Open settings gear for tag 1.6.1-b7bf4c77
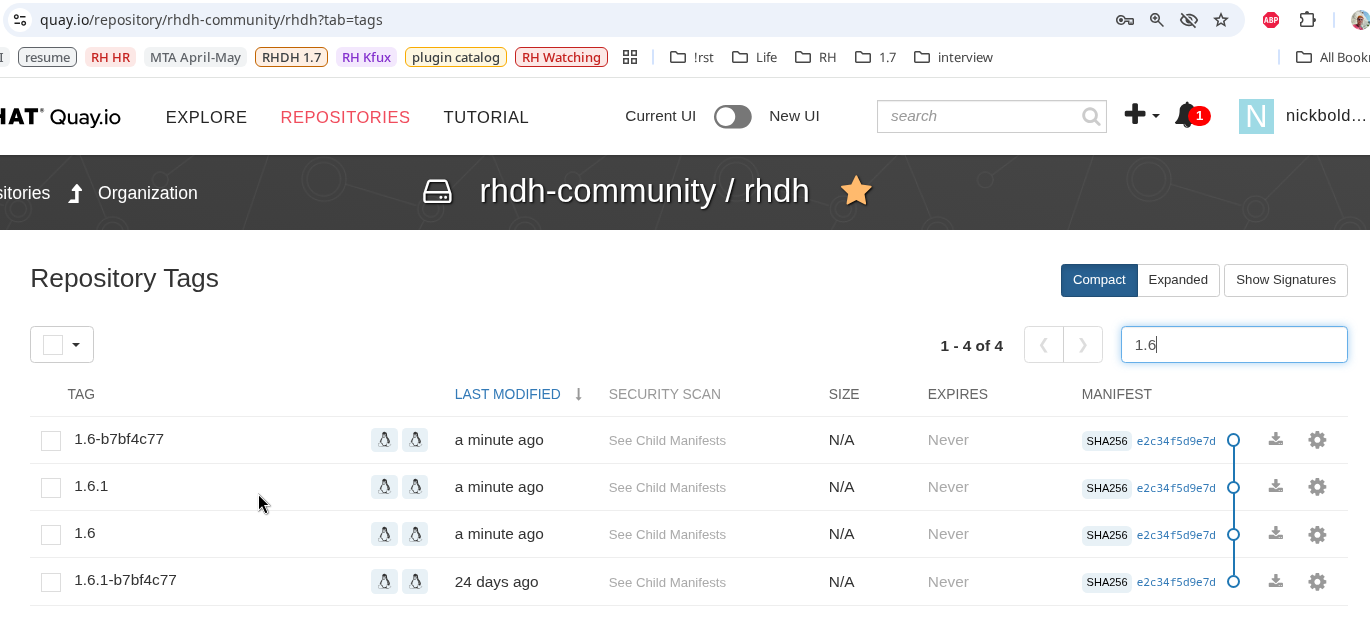Screen dimensions: 1370x618 [1317, 581]
